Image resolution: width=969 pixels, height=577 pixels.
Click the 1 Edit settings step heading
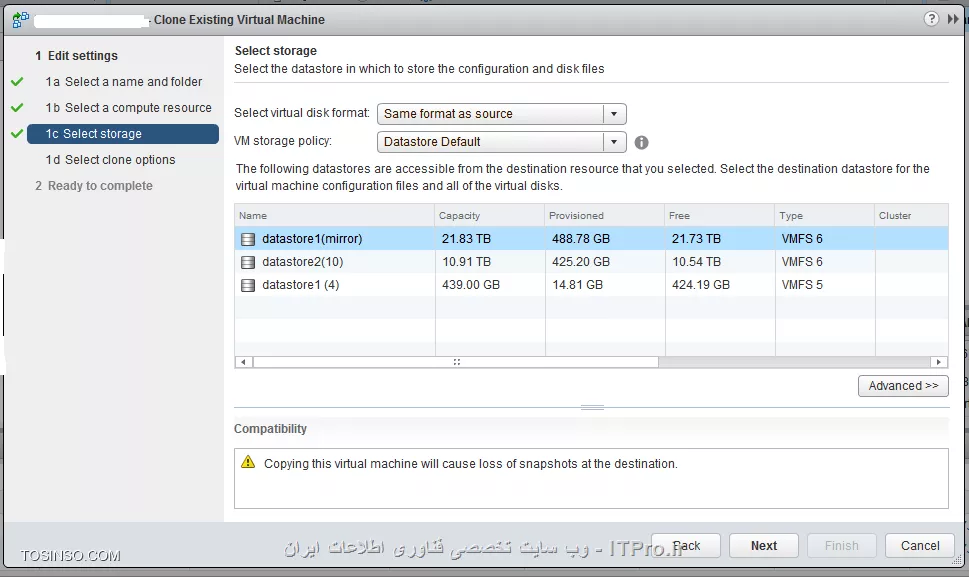point(76,56)
